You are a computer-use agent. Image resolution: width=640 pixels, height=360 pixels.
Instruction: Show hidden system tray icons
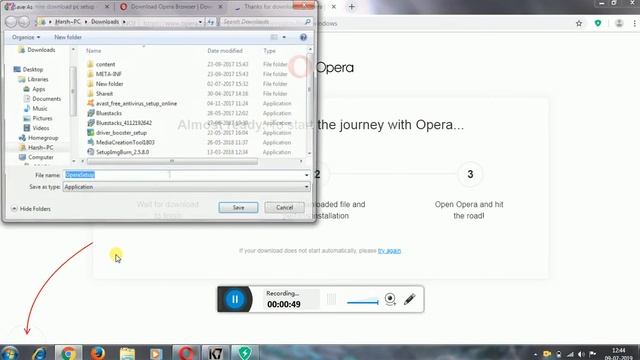click(x=536, y=354)
